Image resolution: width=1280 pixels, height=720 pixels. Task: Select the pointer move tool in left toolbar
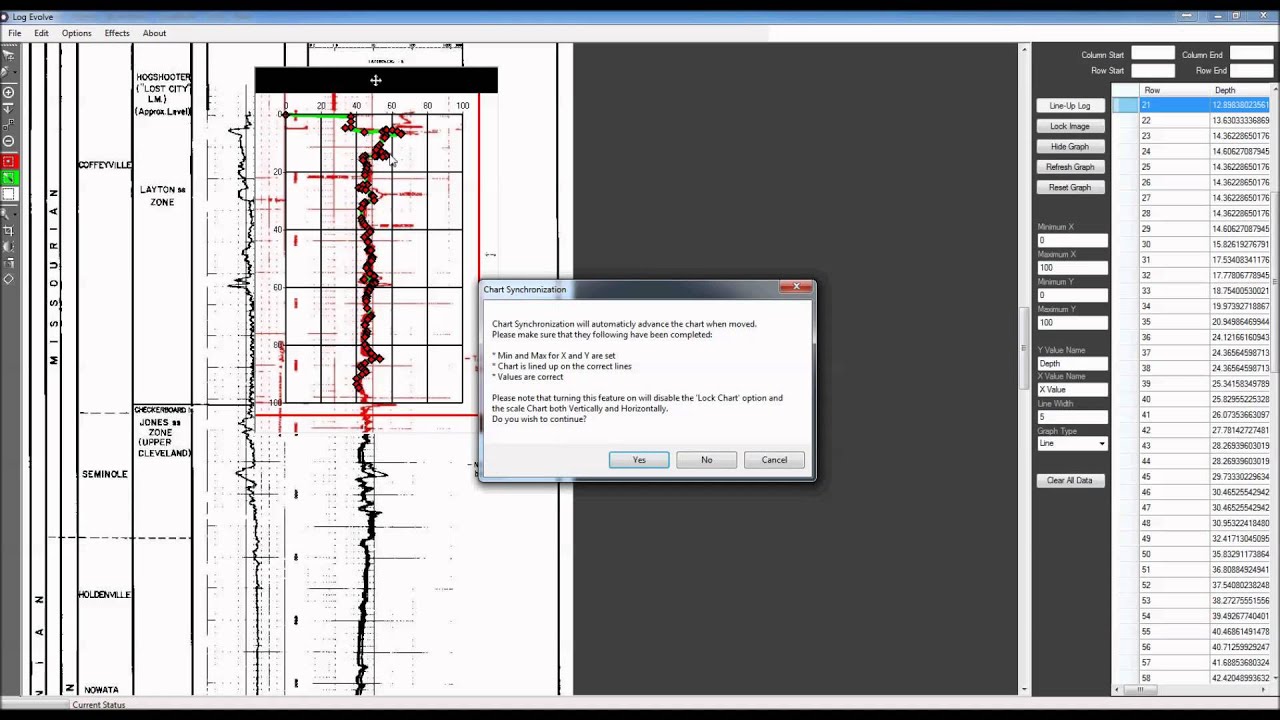pos(8,56)
